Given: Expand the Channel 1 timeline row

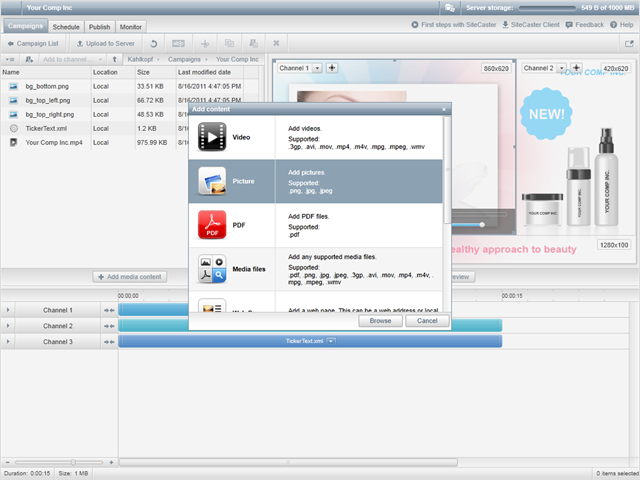Looking at the screenshot, I should [x=7, y=310].
